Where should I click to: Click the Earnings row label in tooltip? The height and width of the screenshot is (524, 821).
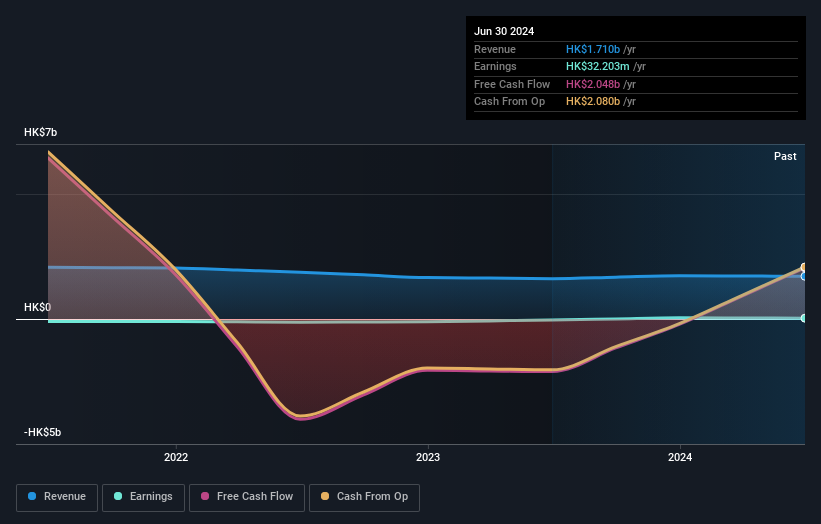pos(495,66)
